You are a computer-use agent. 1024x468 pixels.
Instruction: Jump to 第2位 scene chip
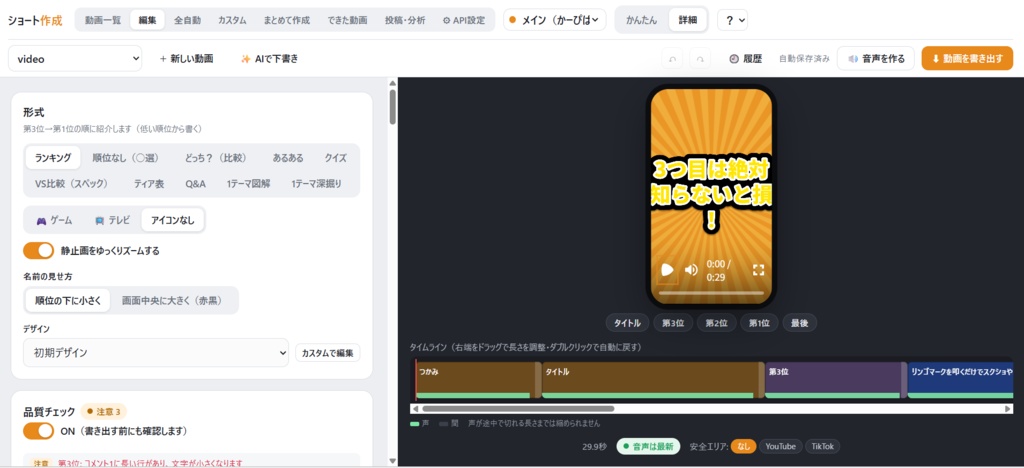point(716,323)
